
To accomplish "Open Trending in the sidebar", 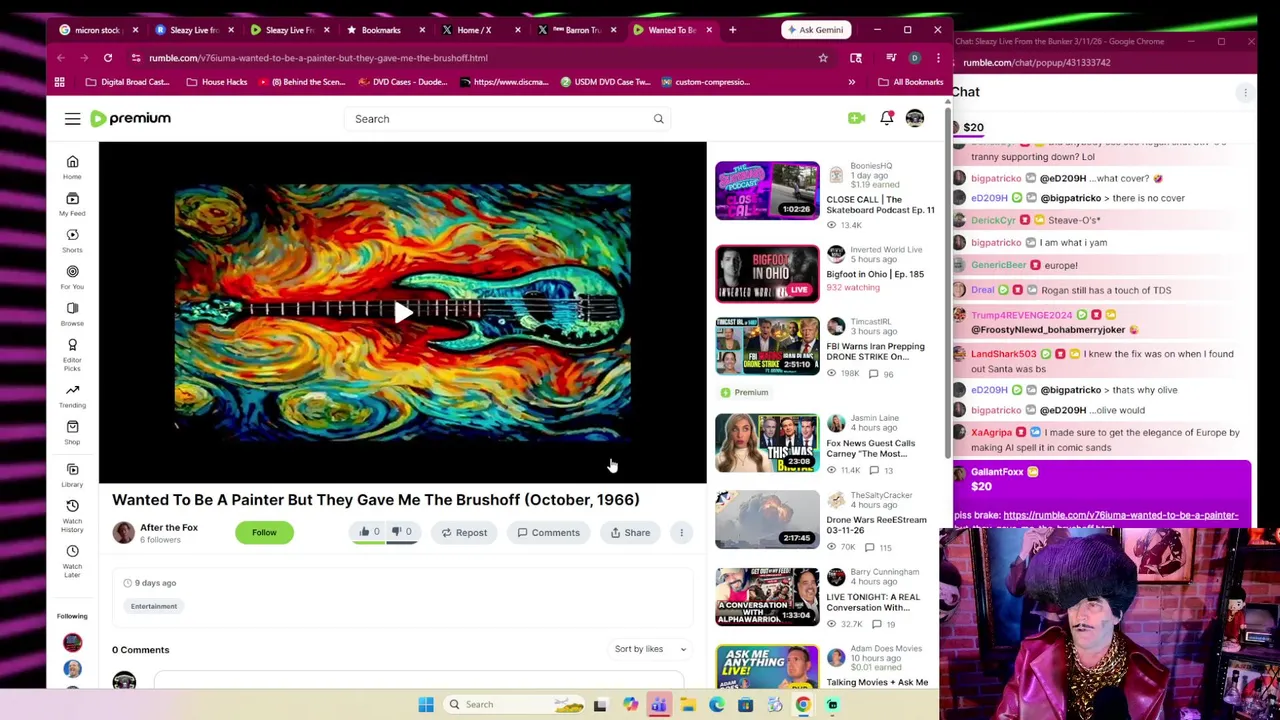I will coord(72,396).
